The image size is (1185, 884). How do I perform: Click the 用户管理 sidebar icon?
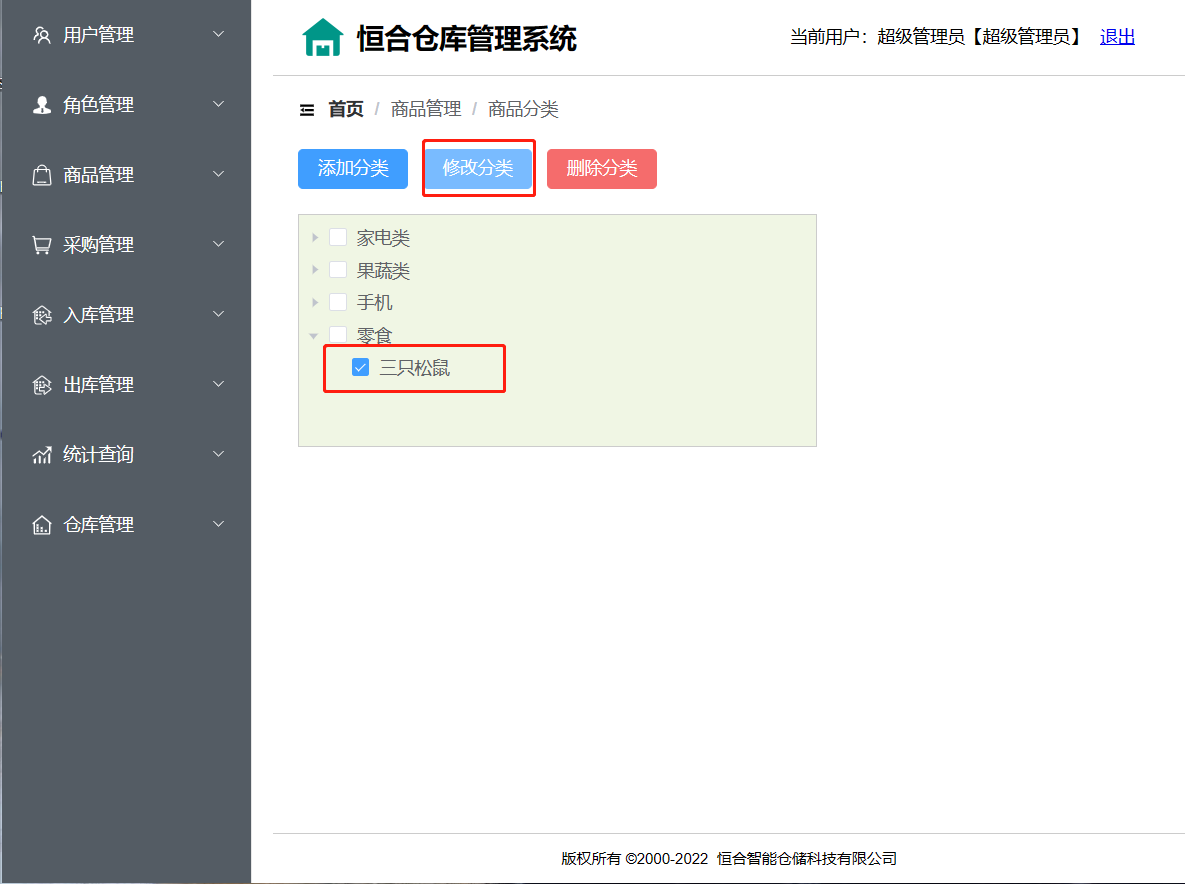pos(42,35)
